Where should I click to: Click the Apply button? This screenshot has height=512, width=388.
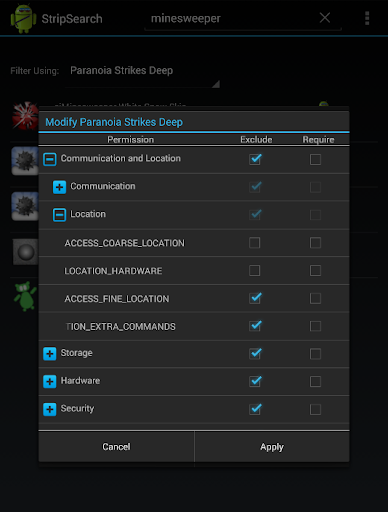point(272,447)
